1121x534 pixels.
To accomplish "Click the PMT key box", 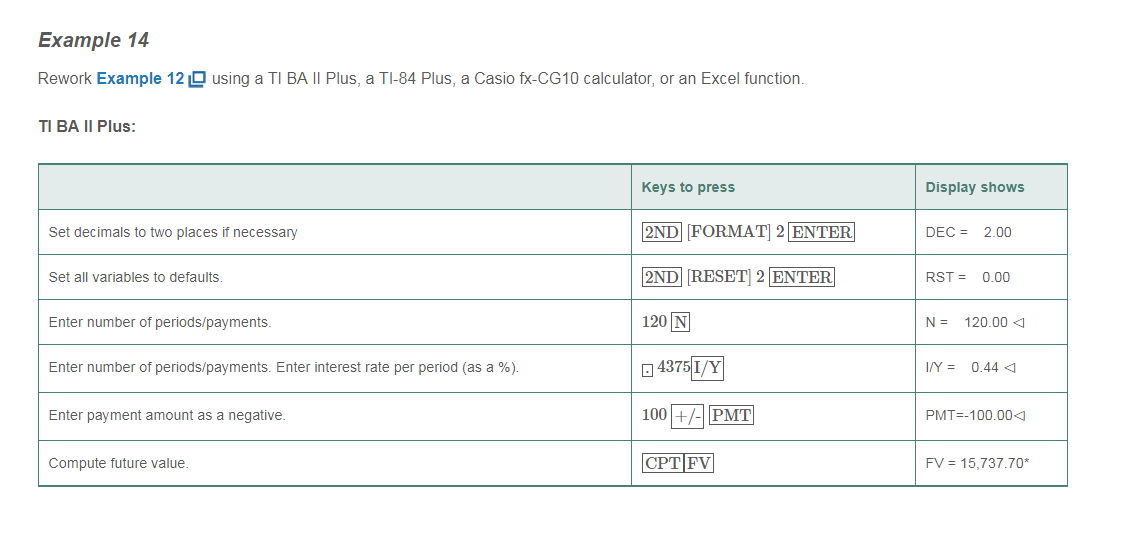I will point(731,416).
